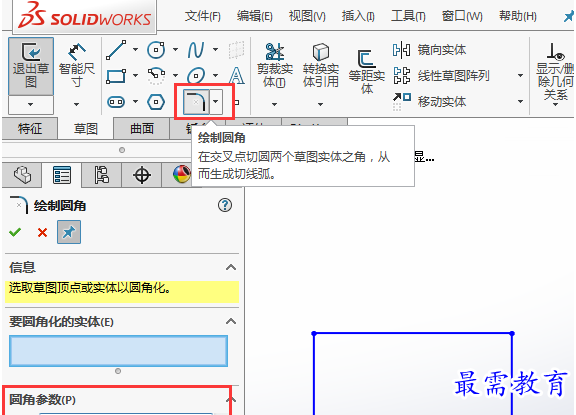Collapse the 要圆角化的实体 section
The height and width of the screenshot is (415, 576).
(231, 322)
